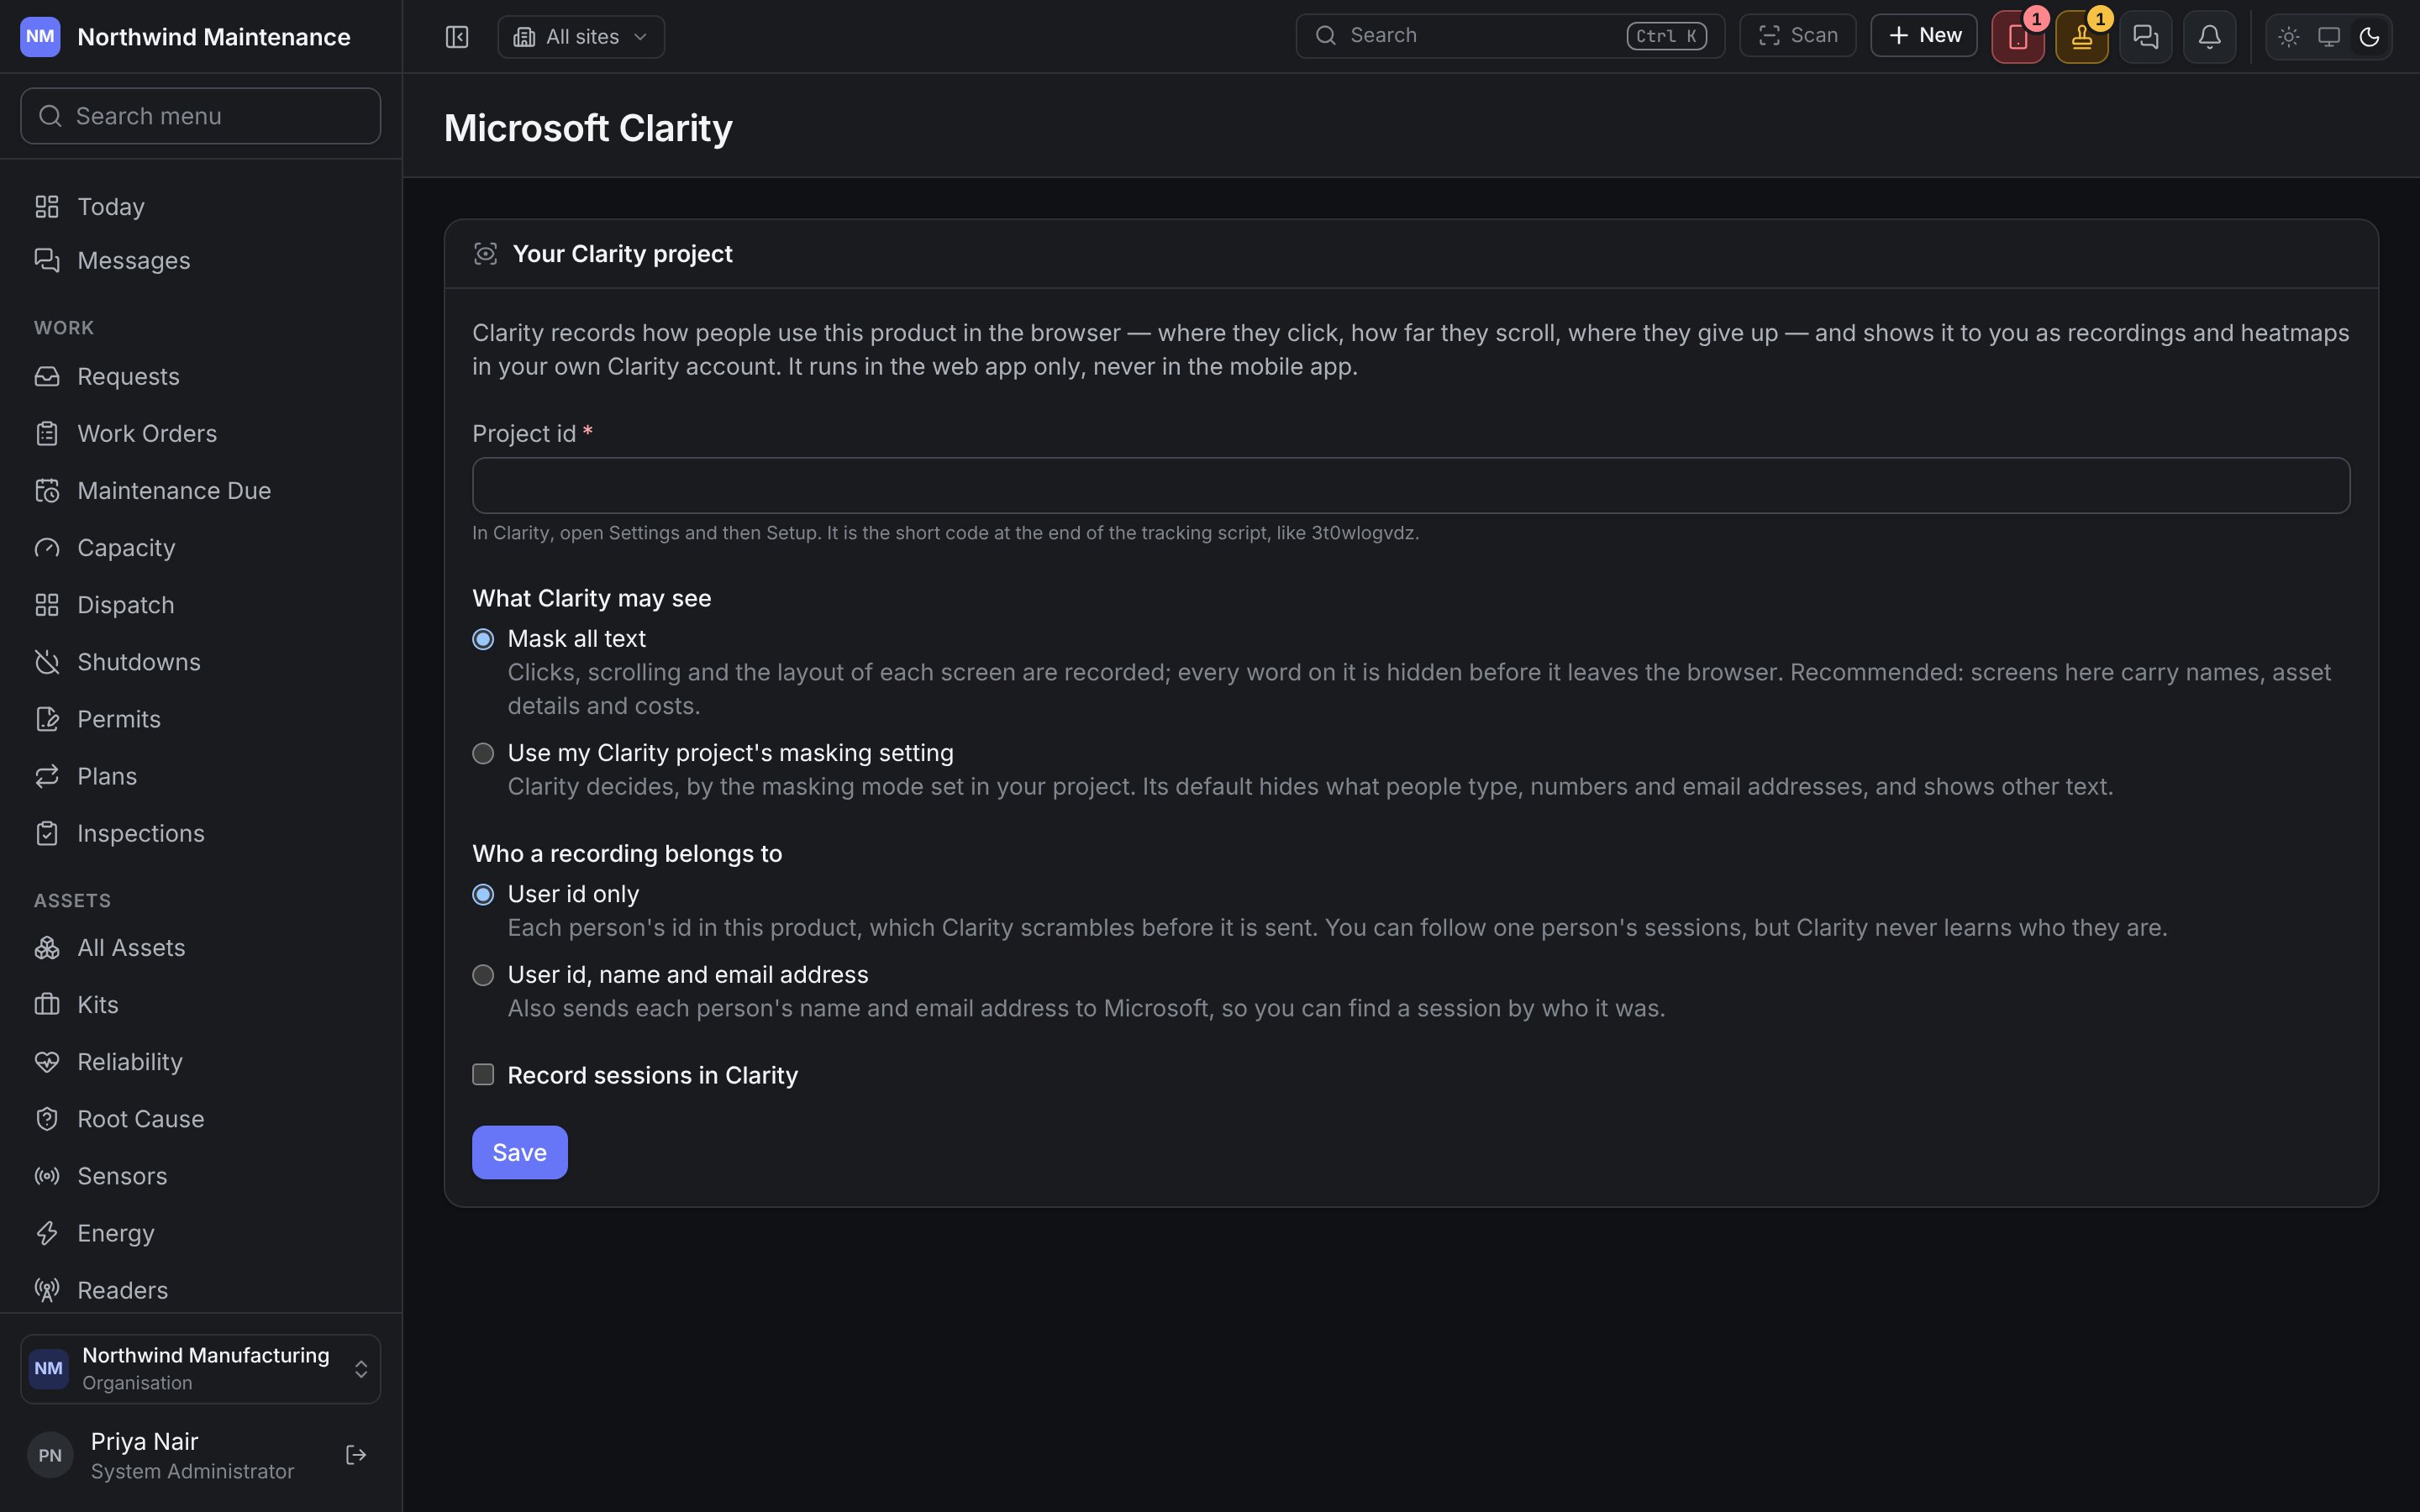Image resolution: width=2420 pixels, height=1512 pixels.
Task: Click the Scan button
Action: (x=1798, y=36)
